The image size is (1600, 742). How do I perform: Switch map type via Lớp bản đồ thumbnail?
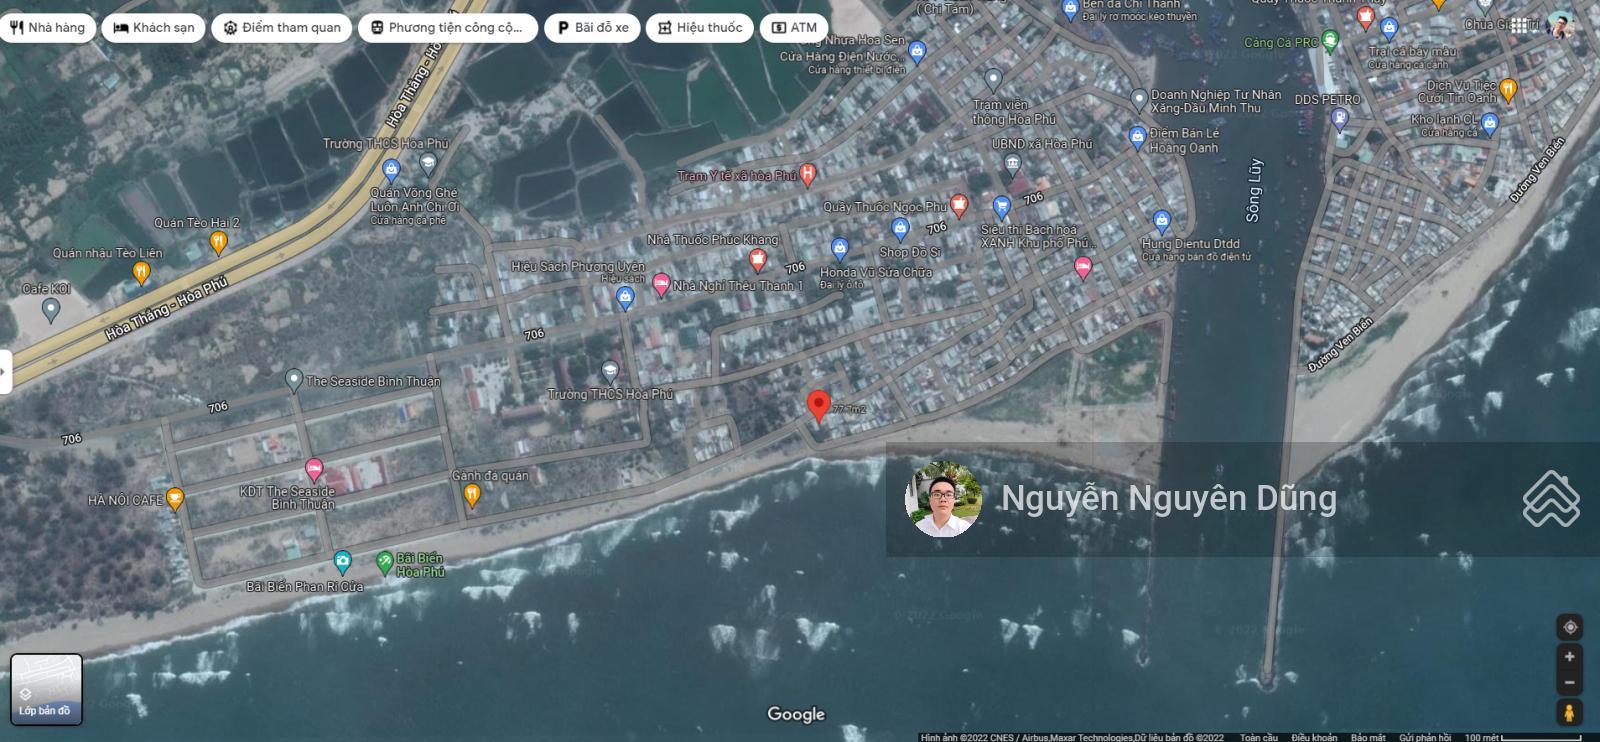(46, 689)
